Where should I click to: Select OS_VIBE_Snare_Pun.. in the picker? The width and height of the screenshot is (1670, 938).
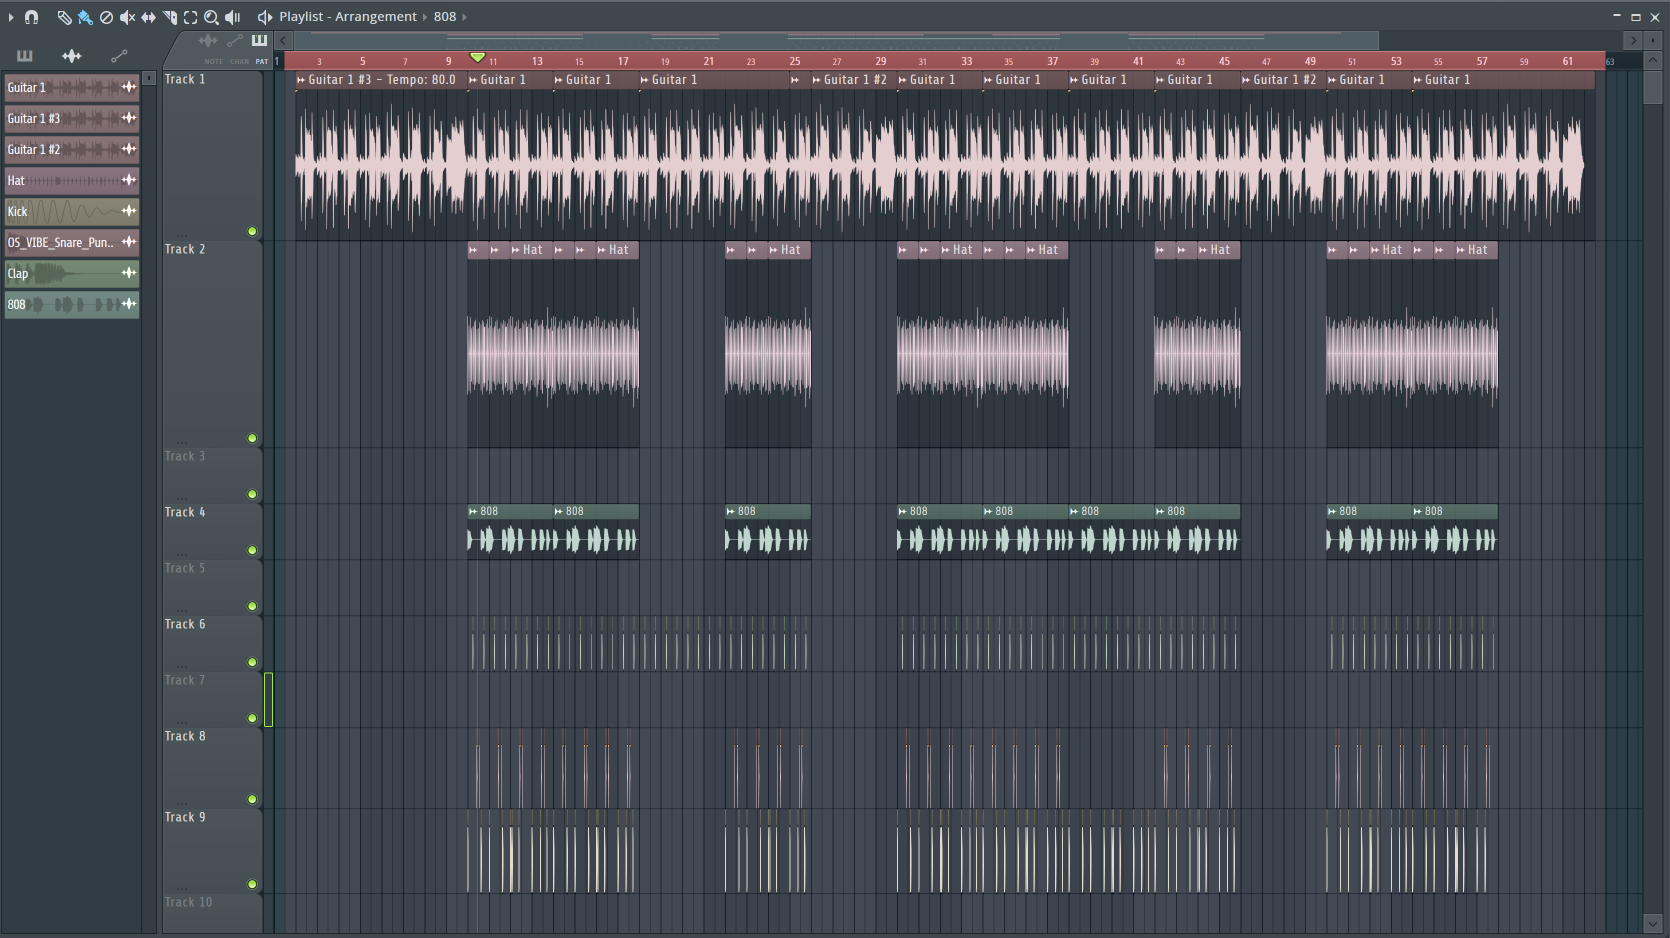(x=72, y=242)
